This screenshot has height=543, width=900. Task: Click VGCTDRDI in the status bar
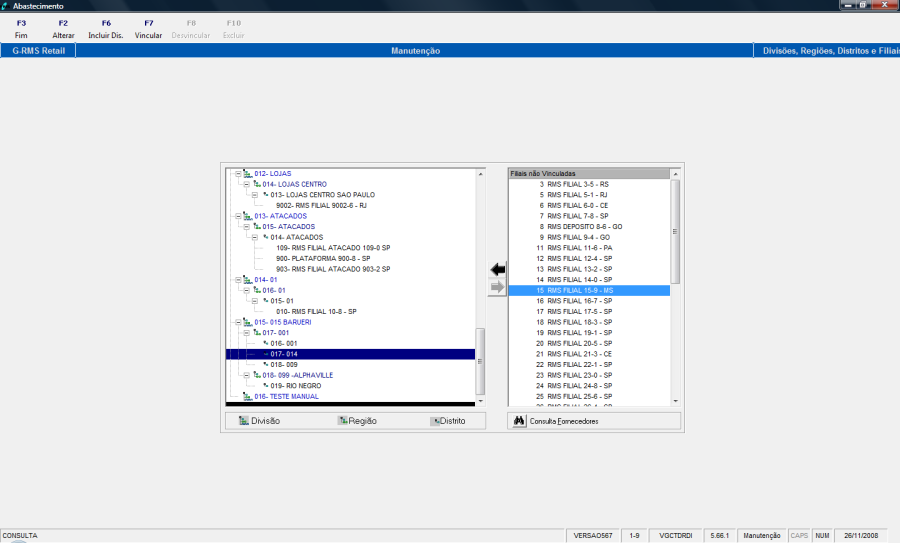pyautogui.click(x=676, y=536)
